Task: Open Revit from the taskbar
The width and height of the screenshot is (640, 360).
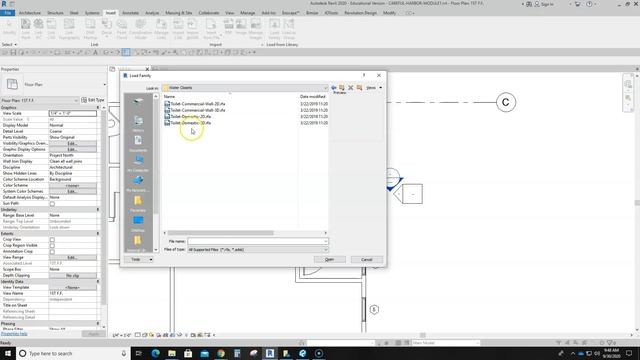Action: point(270,353)
